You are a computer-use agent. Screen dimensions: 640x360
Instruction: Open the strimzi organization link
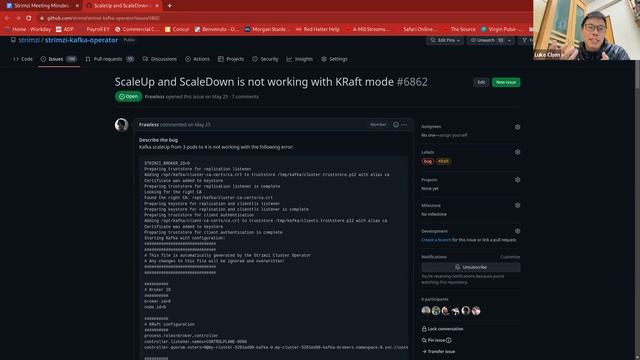click(29, 40)
